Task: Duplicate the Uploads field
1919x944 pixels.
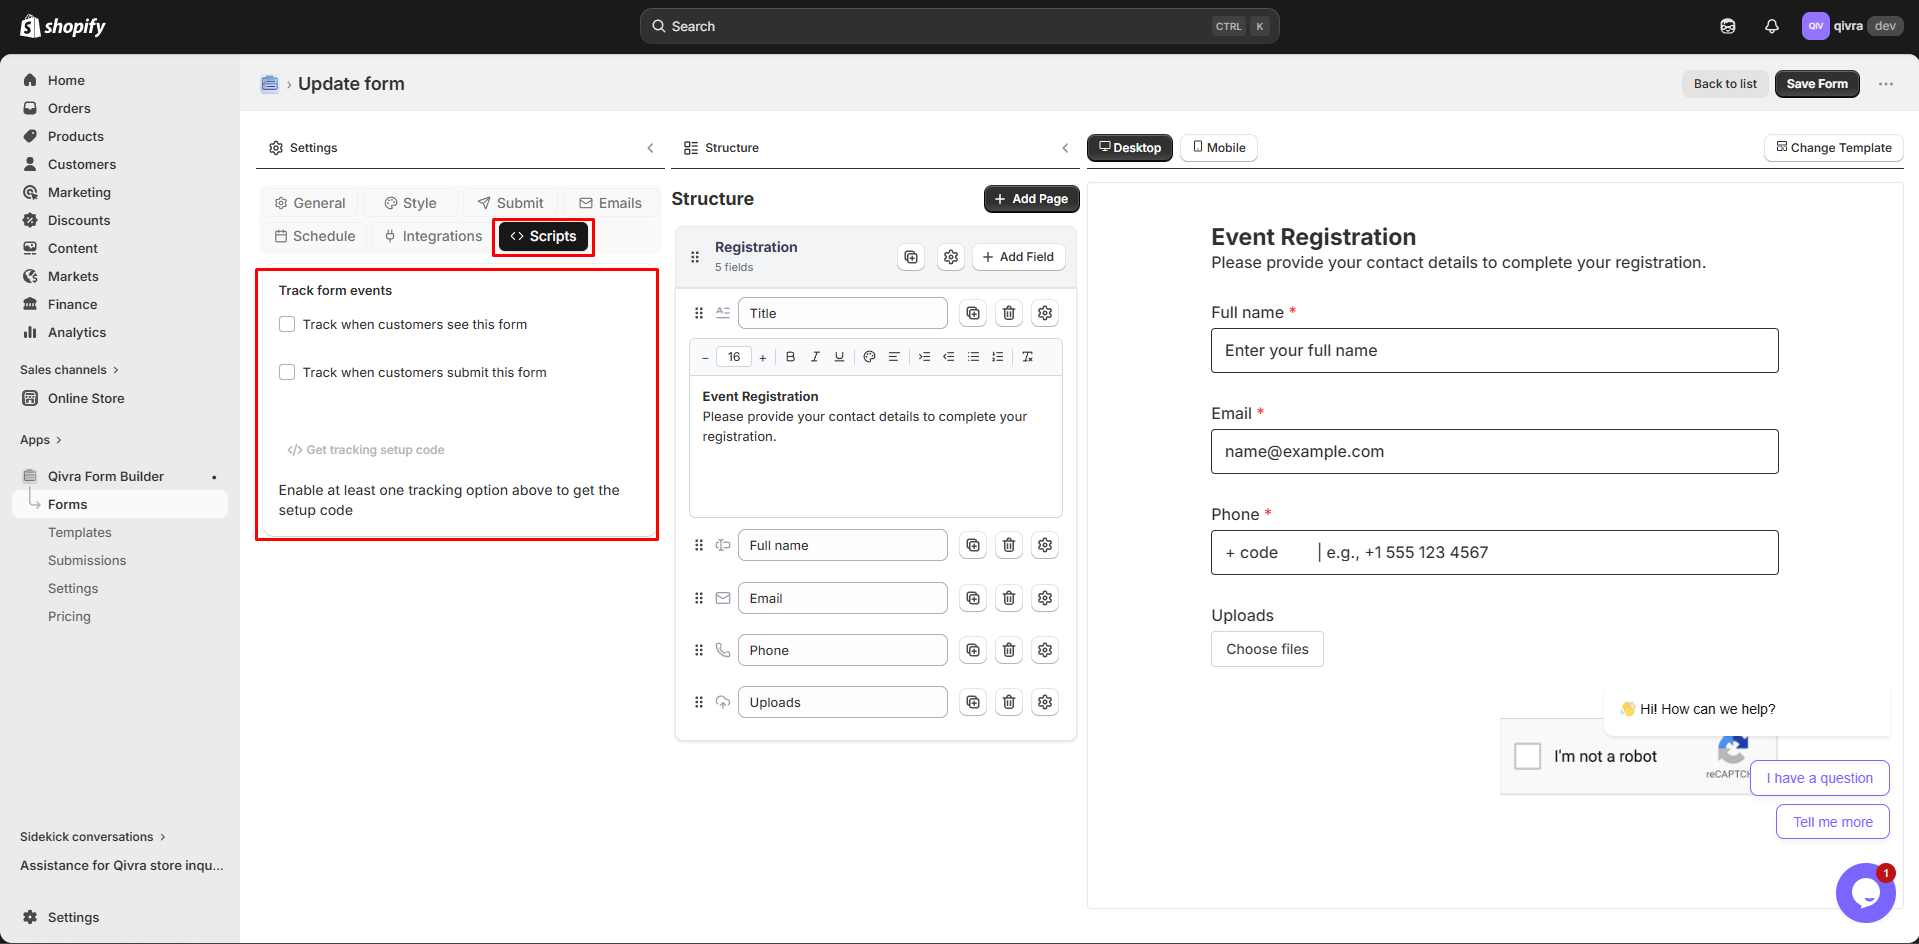Action: tap(973, 702)
